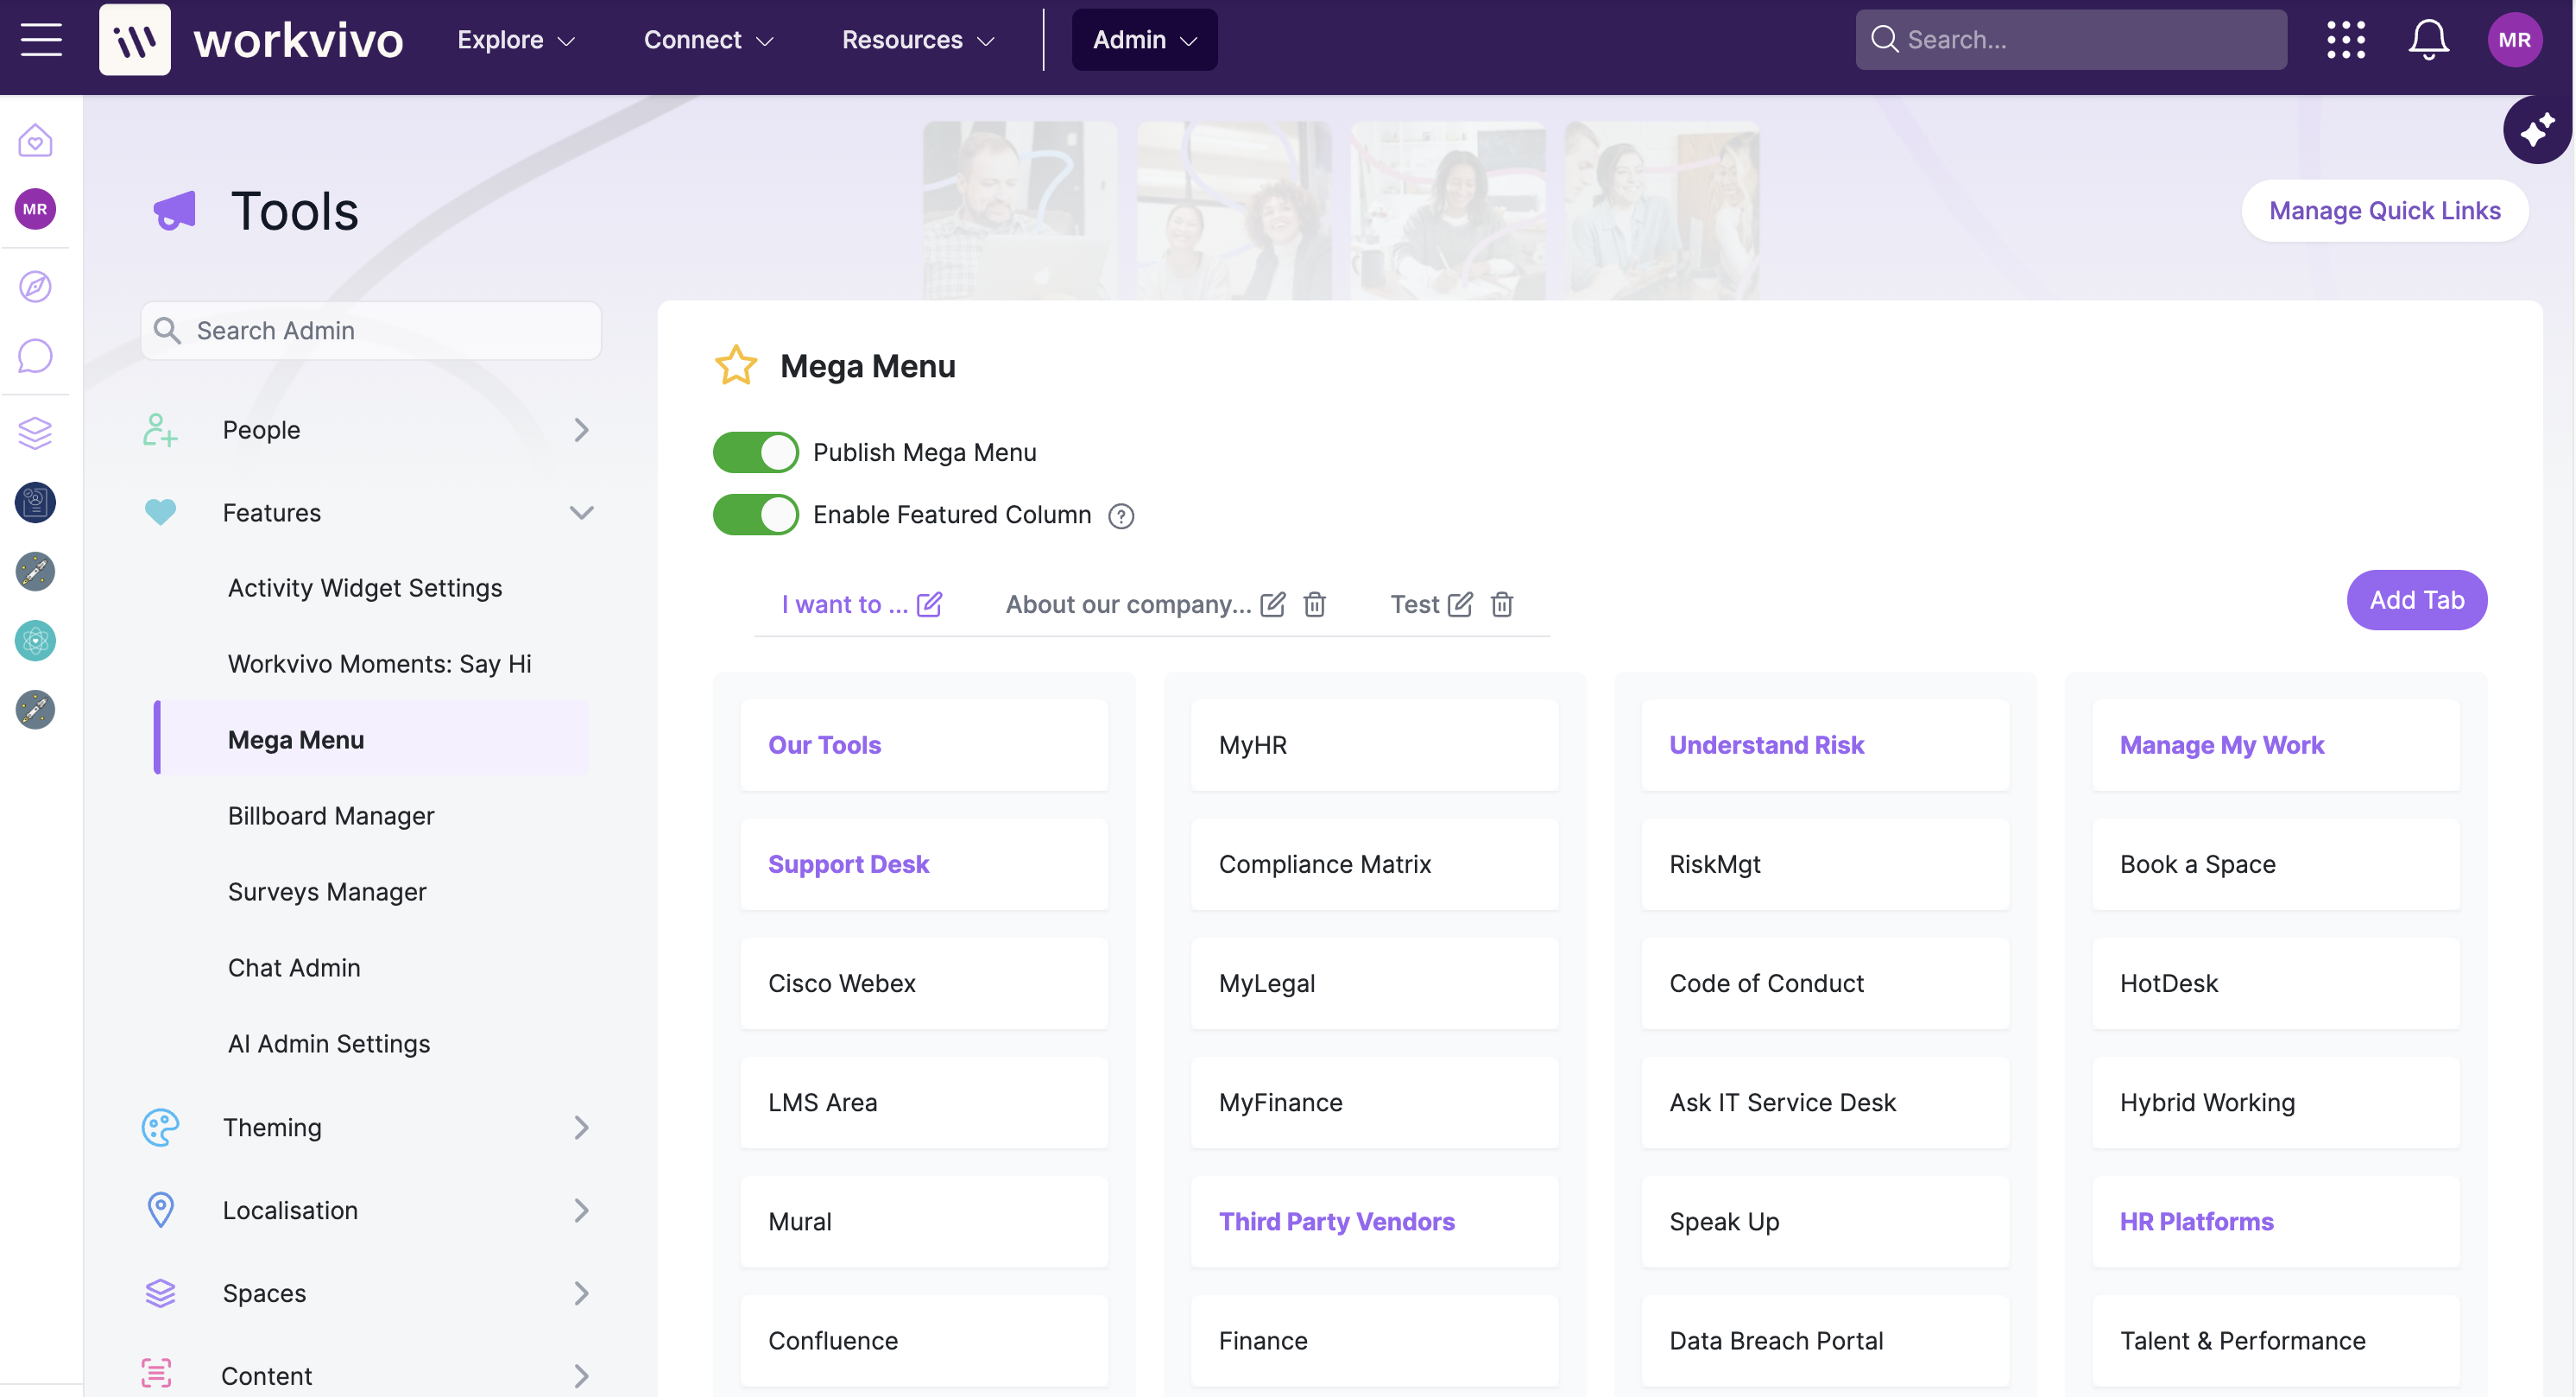This screenshot has height=1397, width=2576.
Task: Open the Explore dropdown
Action: [516, 40]
